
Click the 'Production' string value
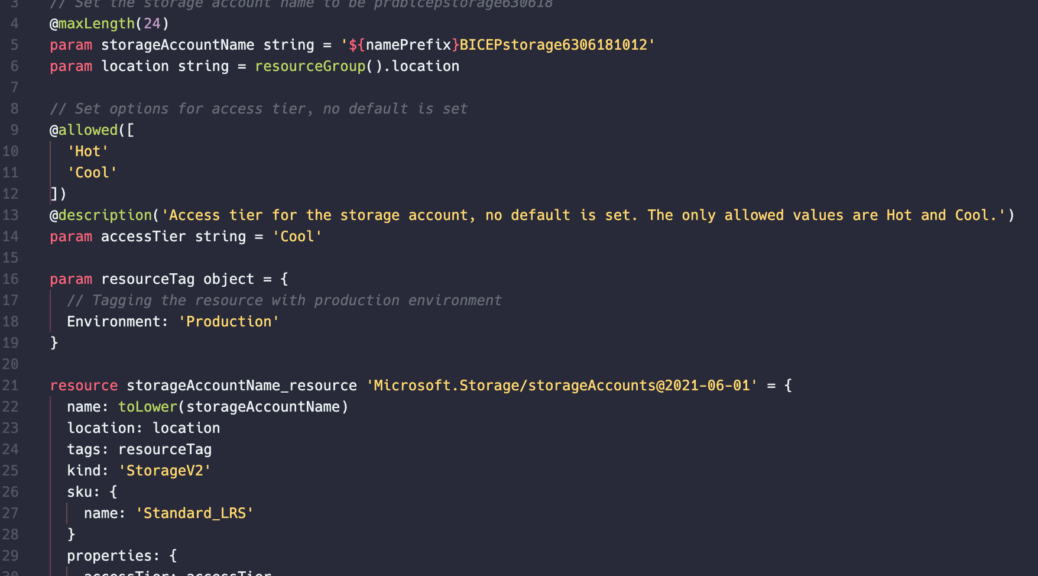(x=228, y=321)
